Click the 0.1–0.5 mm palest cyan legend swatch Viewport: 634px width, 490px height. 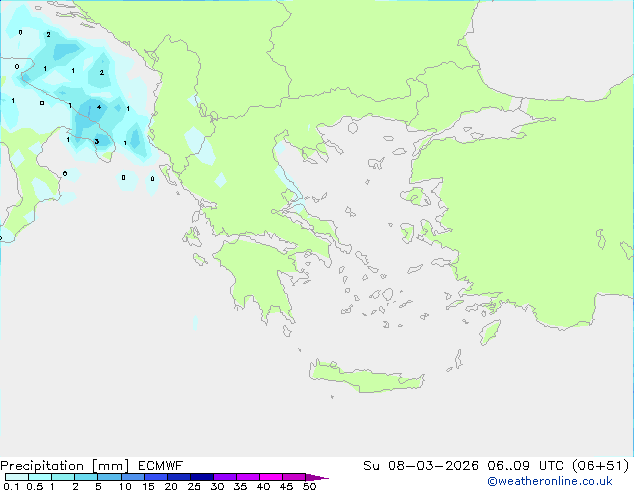click(17, 477)
